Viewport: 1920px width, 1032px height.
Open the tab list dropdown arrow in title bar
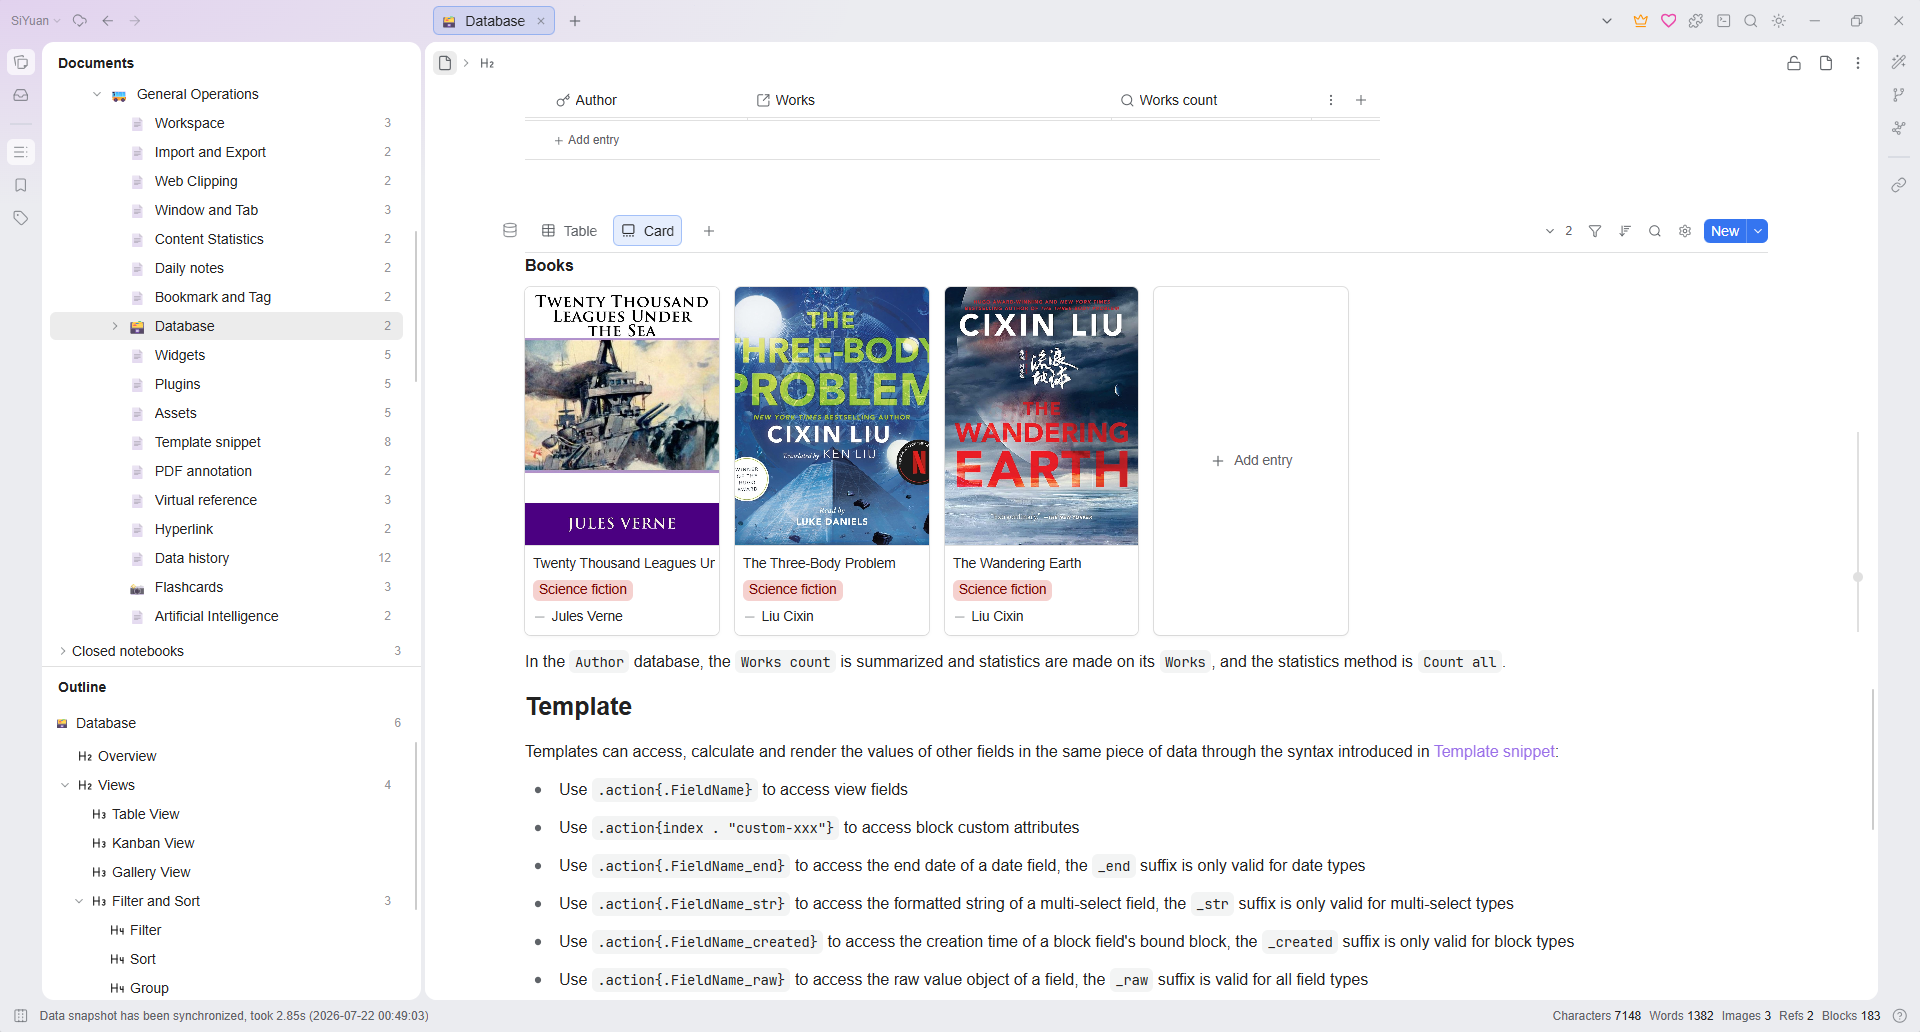[1607, 20]
